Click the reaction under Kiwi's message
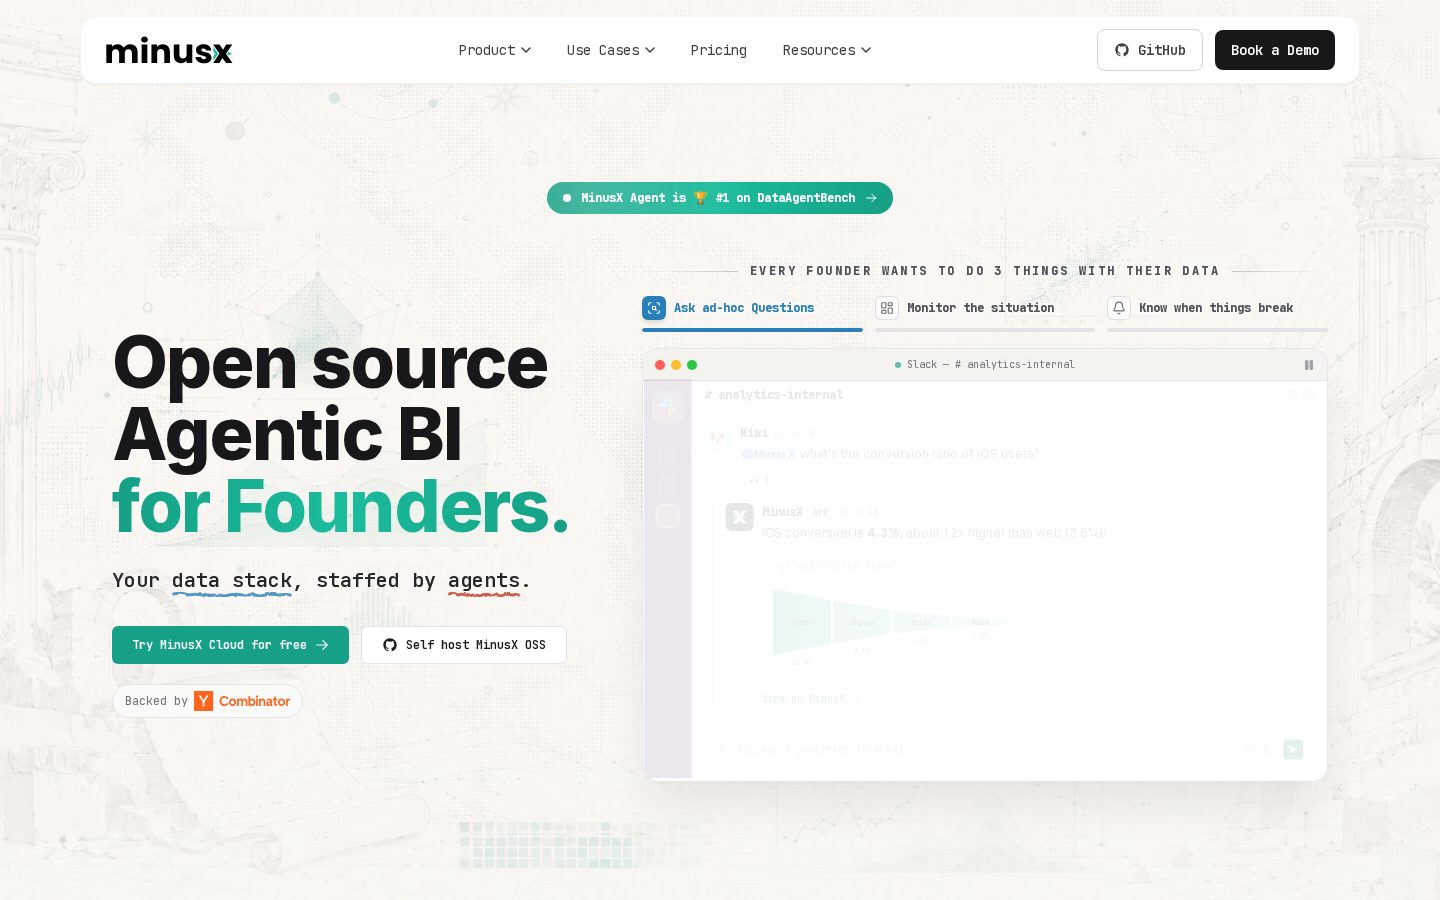The image size is (1440, 900). pos(760,480)
